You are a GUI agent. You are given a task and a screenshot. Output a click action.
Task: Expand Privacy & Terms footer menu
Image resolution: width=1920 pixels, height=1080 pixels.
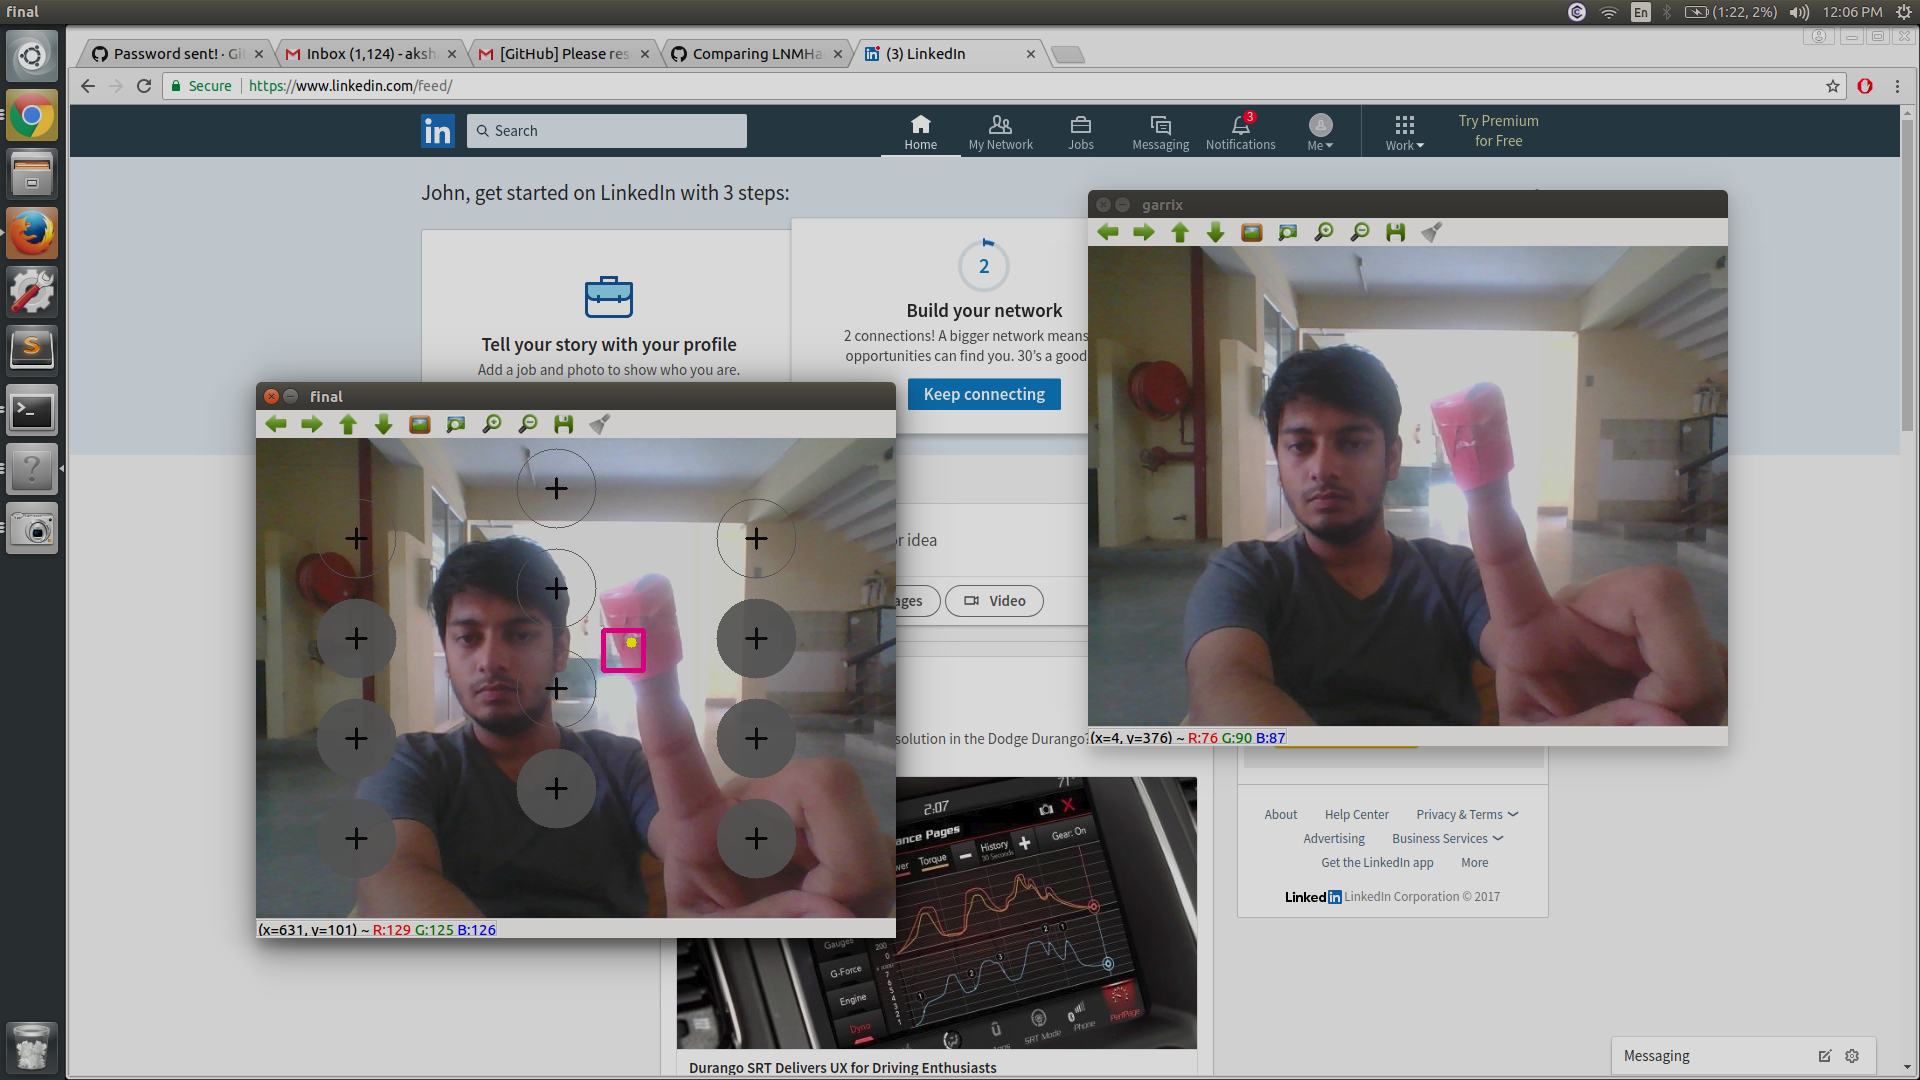(1466, 815)
